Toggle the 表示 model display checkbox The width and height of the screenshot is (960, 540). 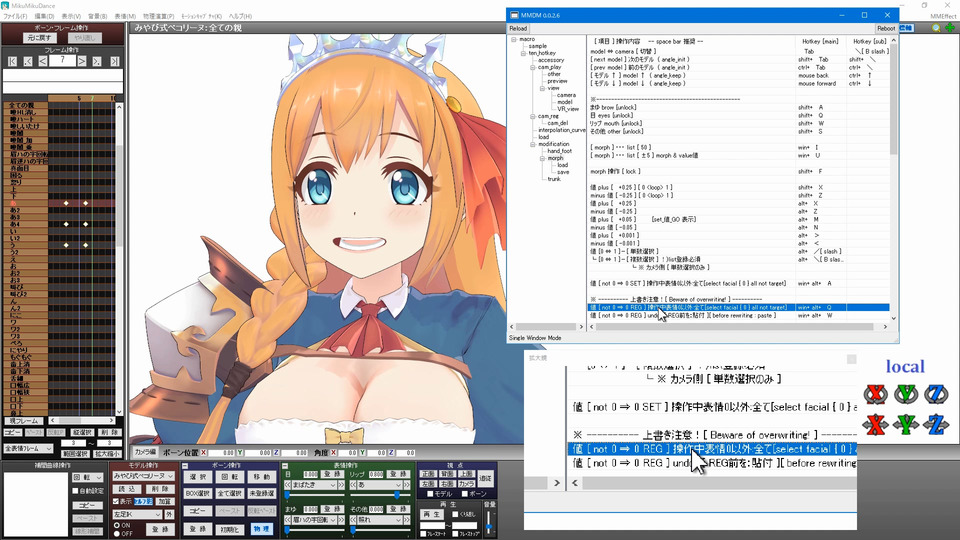[116, 501]
